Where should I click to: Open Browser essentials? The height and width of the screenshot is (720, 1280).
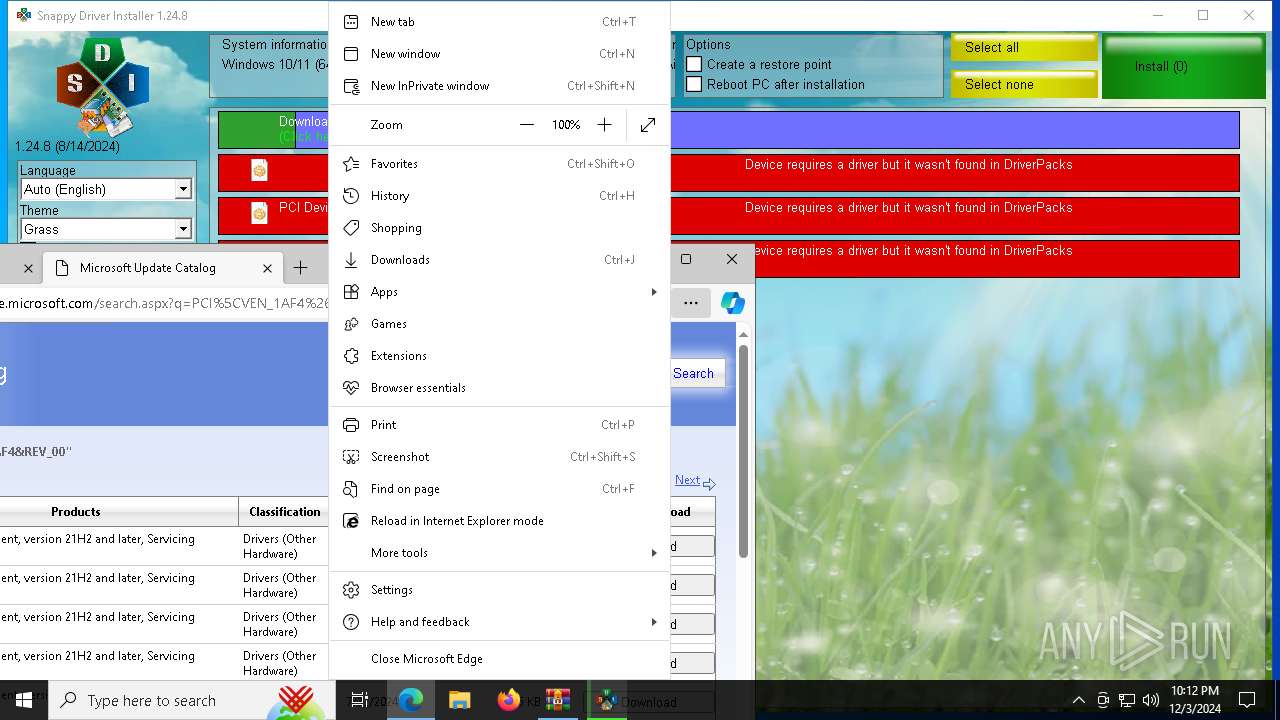(499, 388)
